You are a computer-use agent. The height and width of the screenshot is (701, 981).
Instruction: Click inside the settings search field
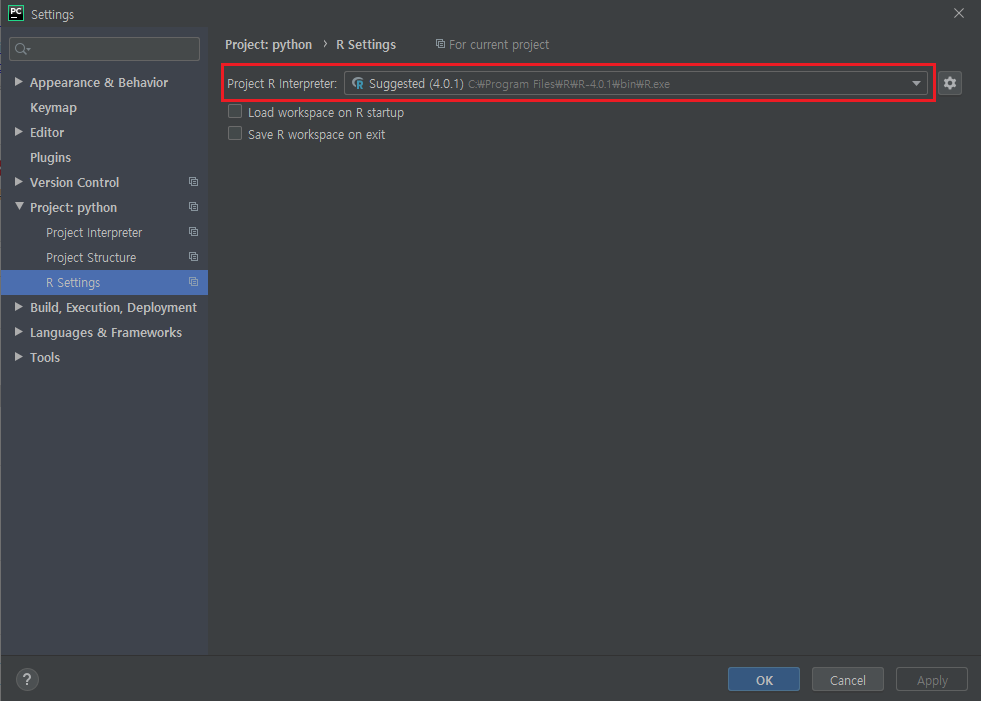coord(104,48)
